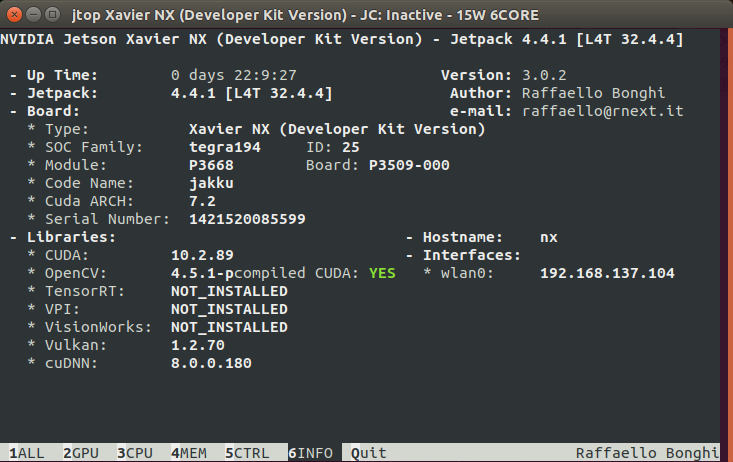Go to the 4MEM tab

pyautogui.click(x=189, y=453)
